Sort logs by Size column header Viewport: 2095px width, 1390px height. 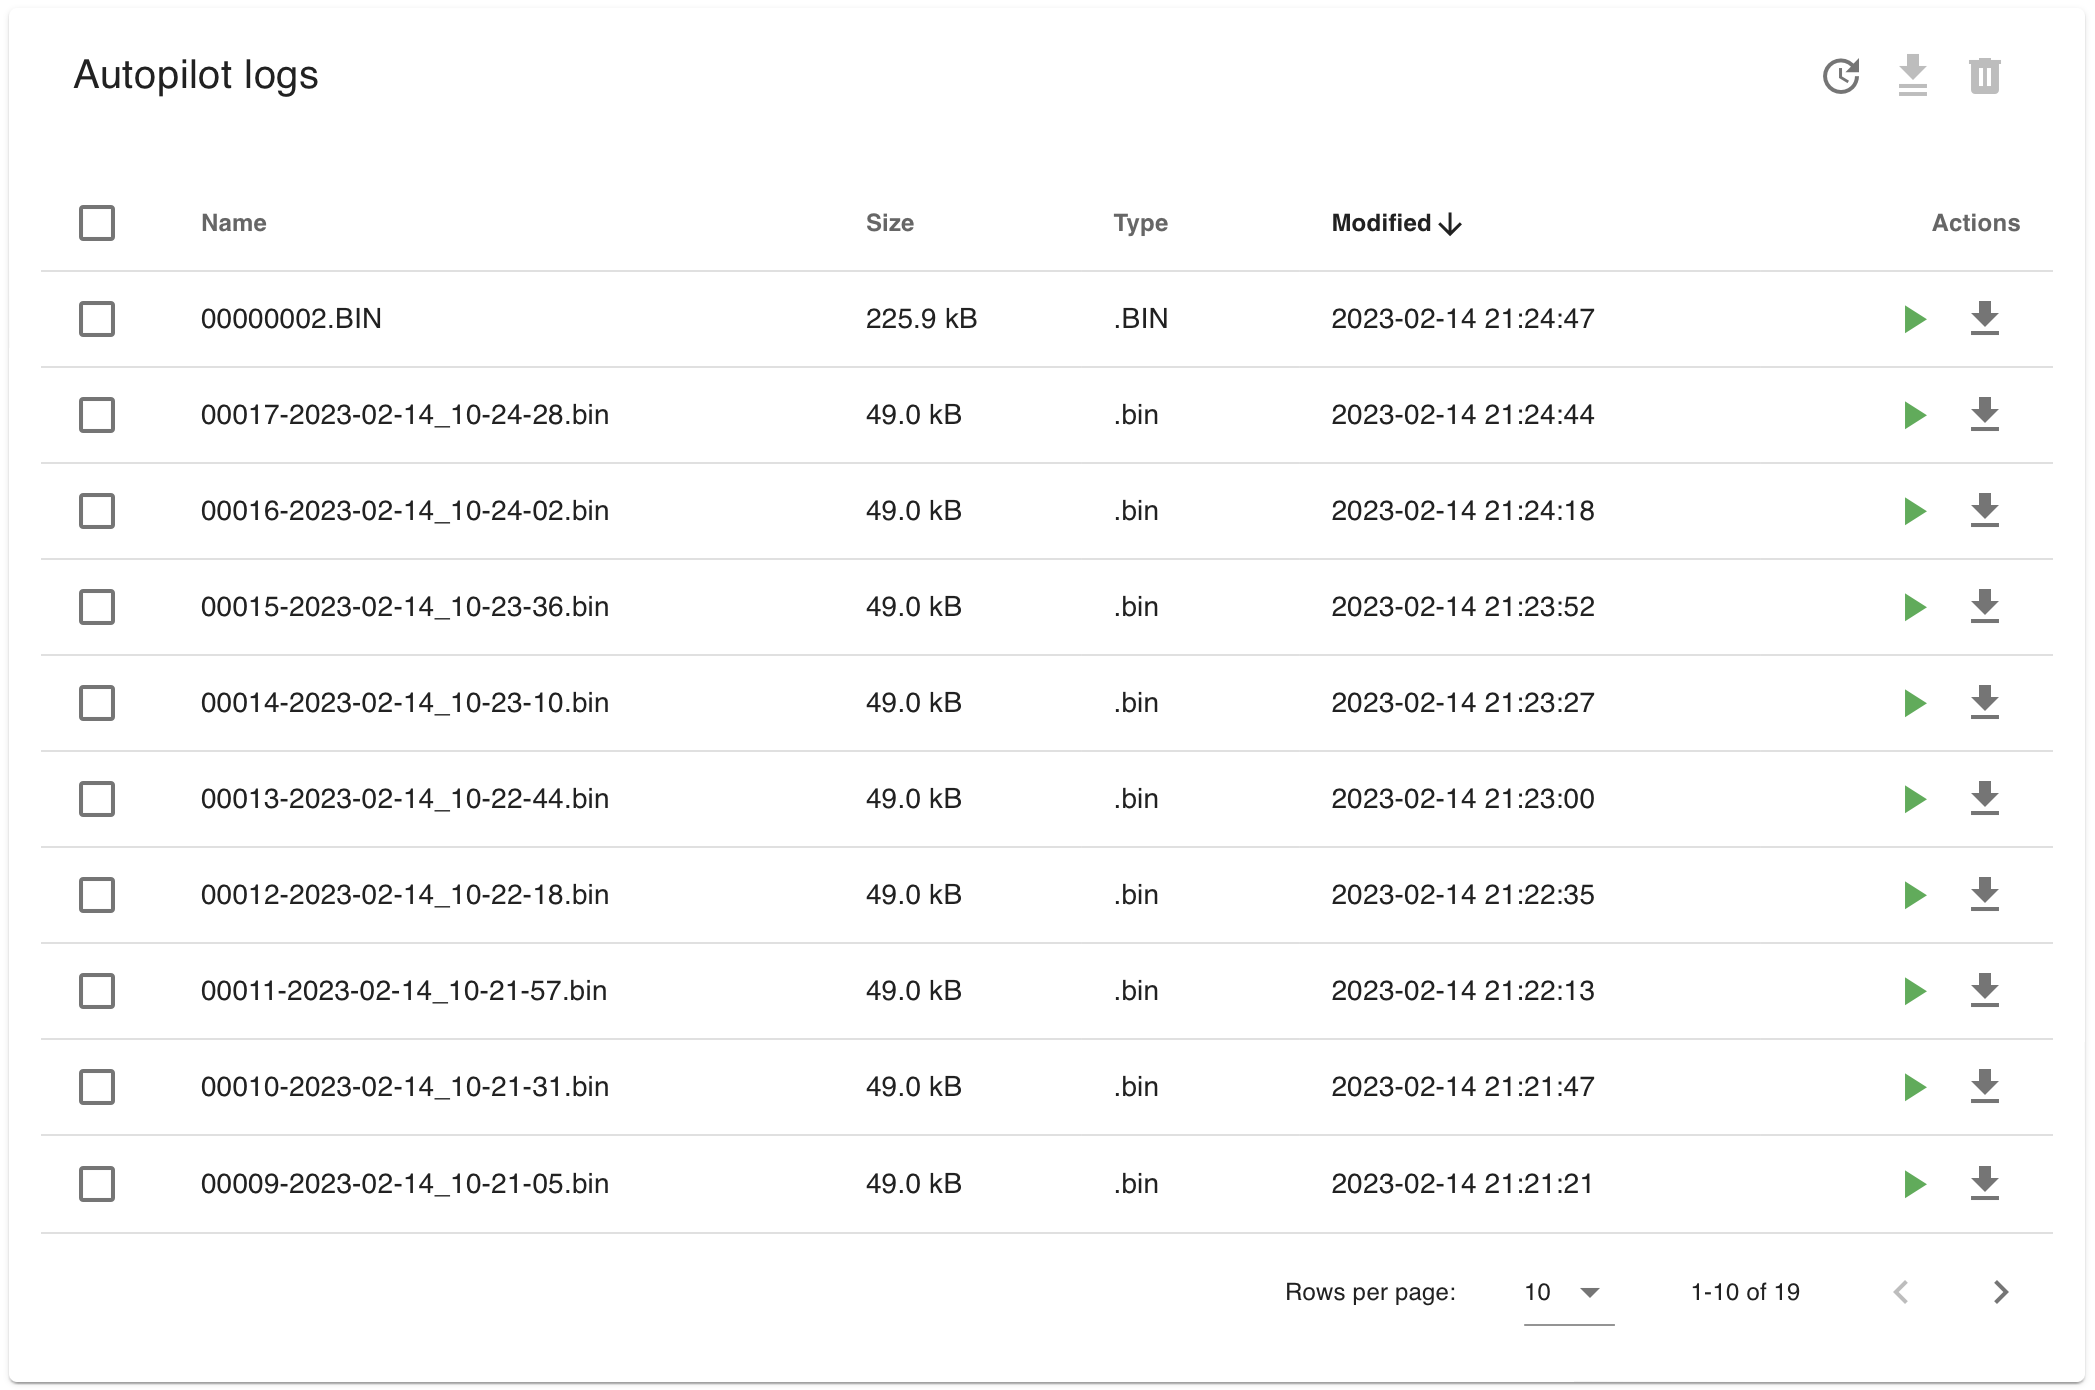pos(889,223)
